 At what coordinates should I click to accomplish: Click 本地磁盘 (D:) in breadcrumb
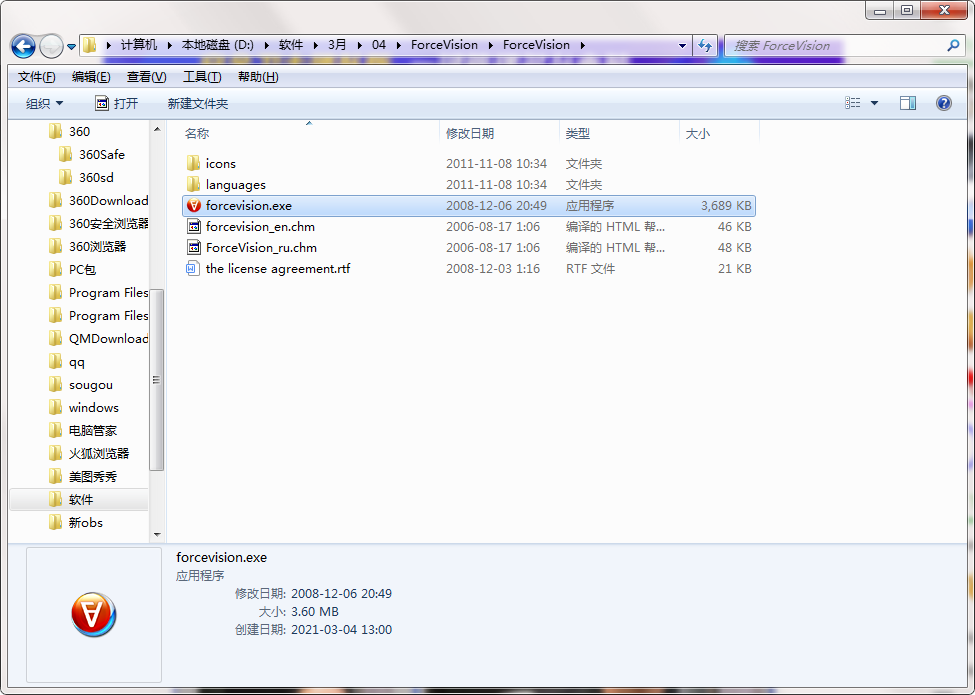(x=217, y=45)
